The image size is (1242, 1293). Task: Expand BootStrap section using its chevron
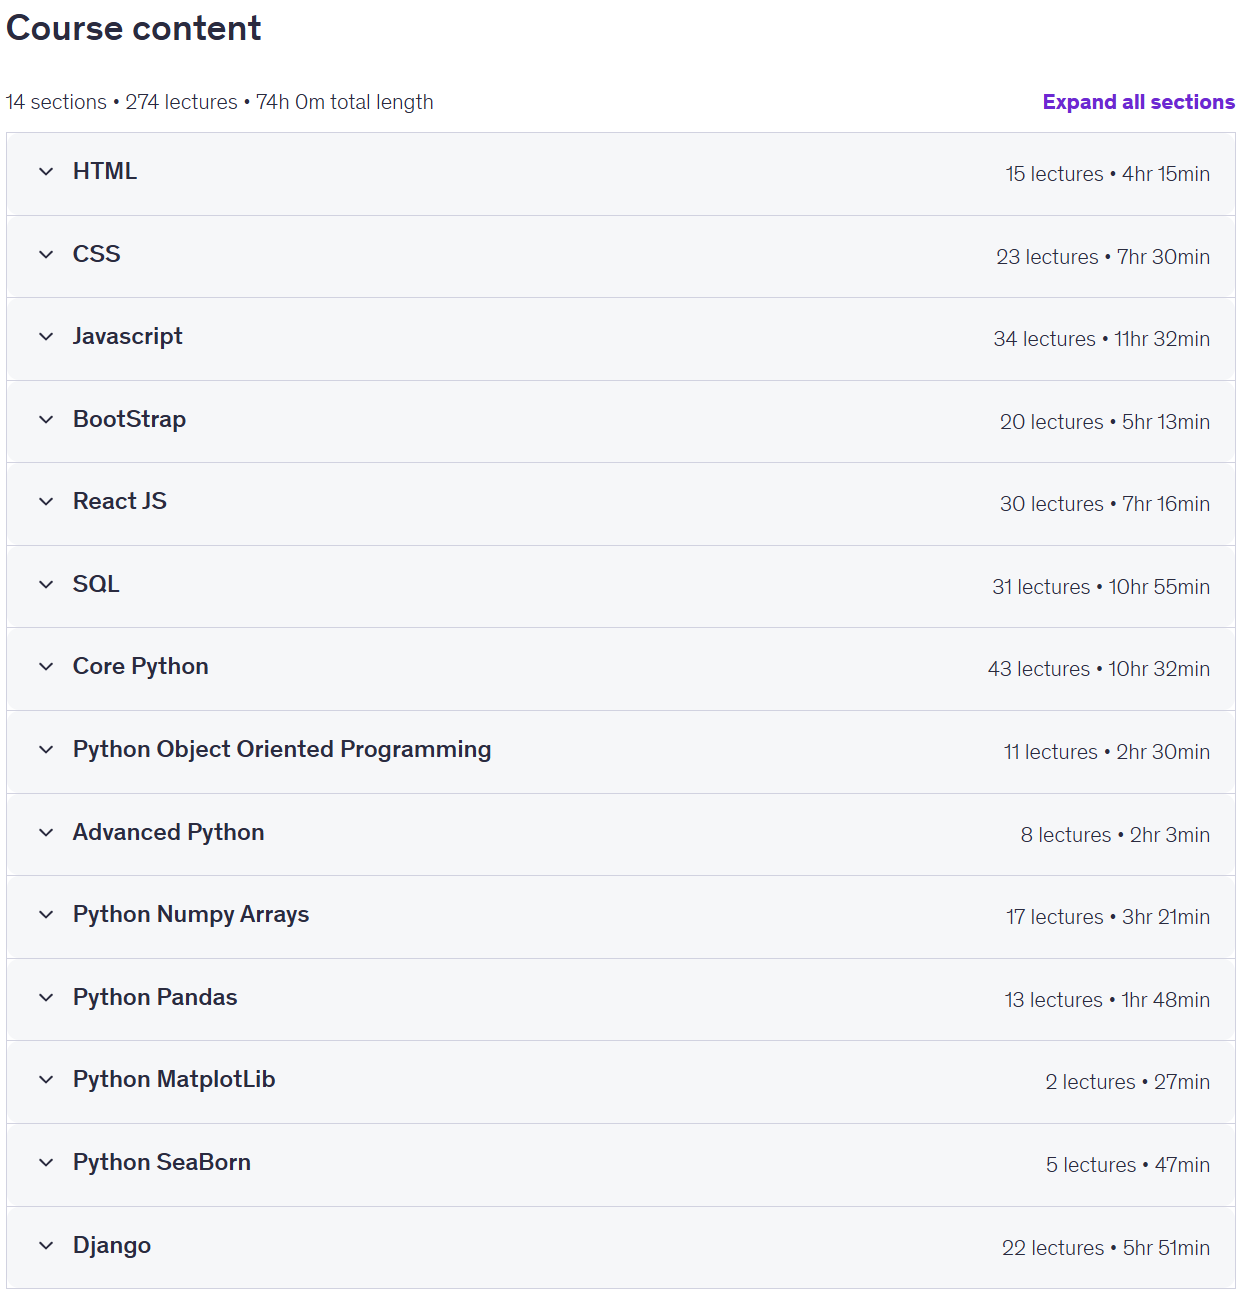pos(46,420)
